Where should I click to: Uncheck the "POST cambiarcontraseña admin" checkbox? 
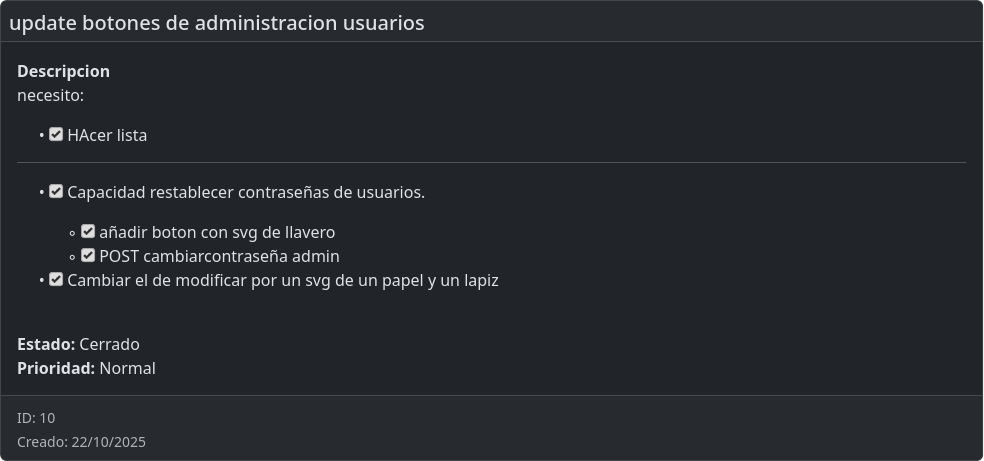88,255
